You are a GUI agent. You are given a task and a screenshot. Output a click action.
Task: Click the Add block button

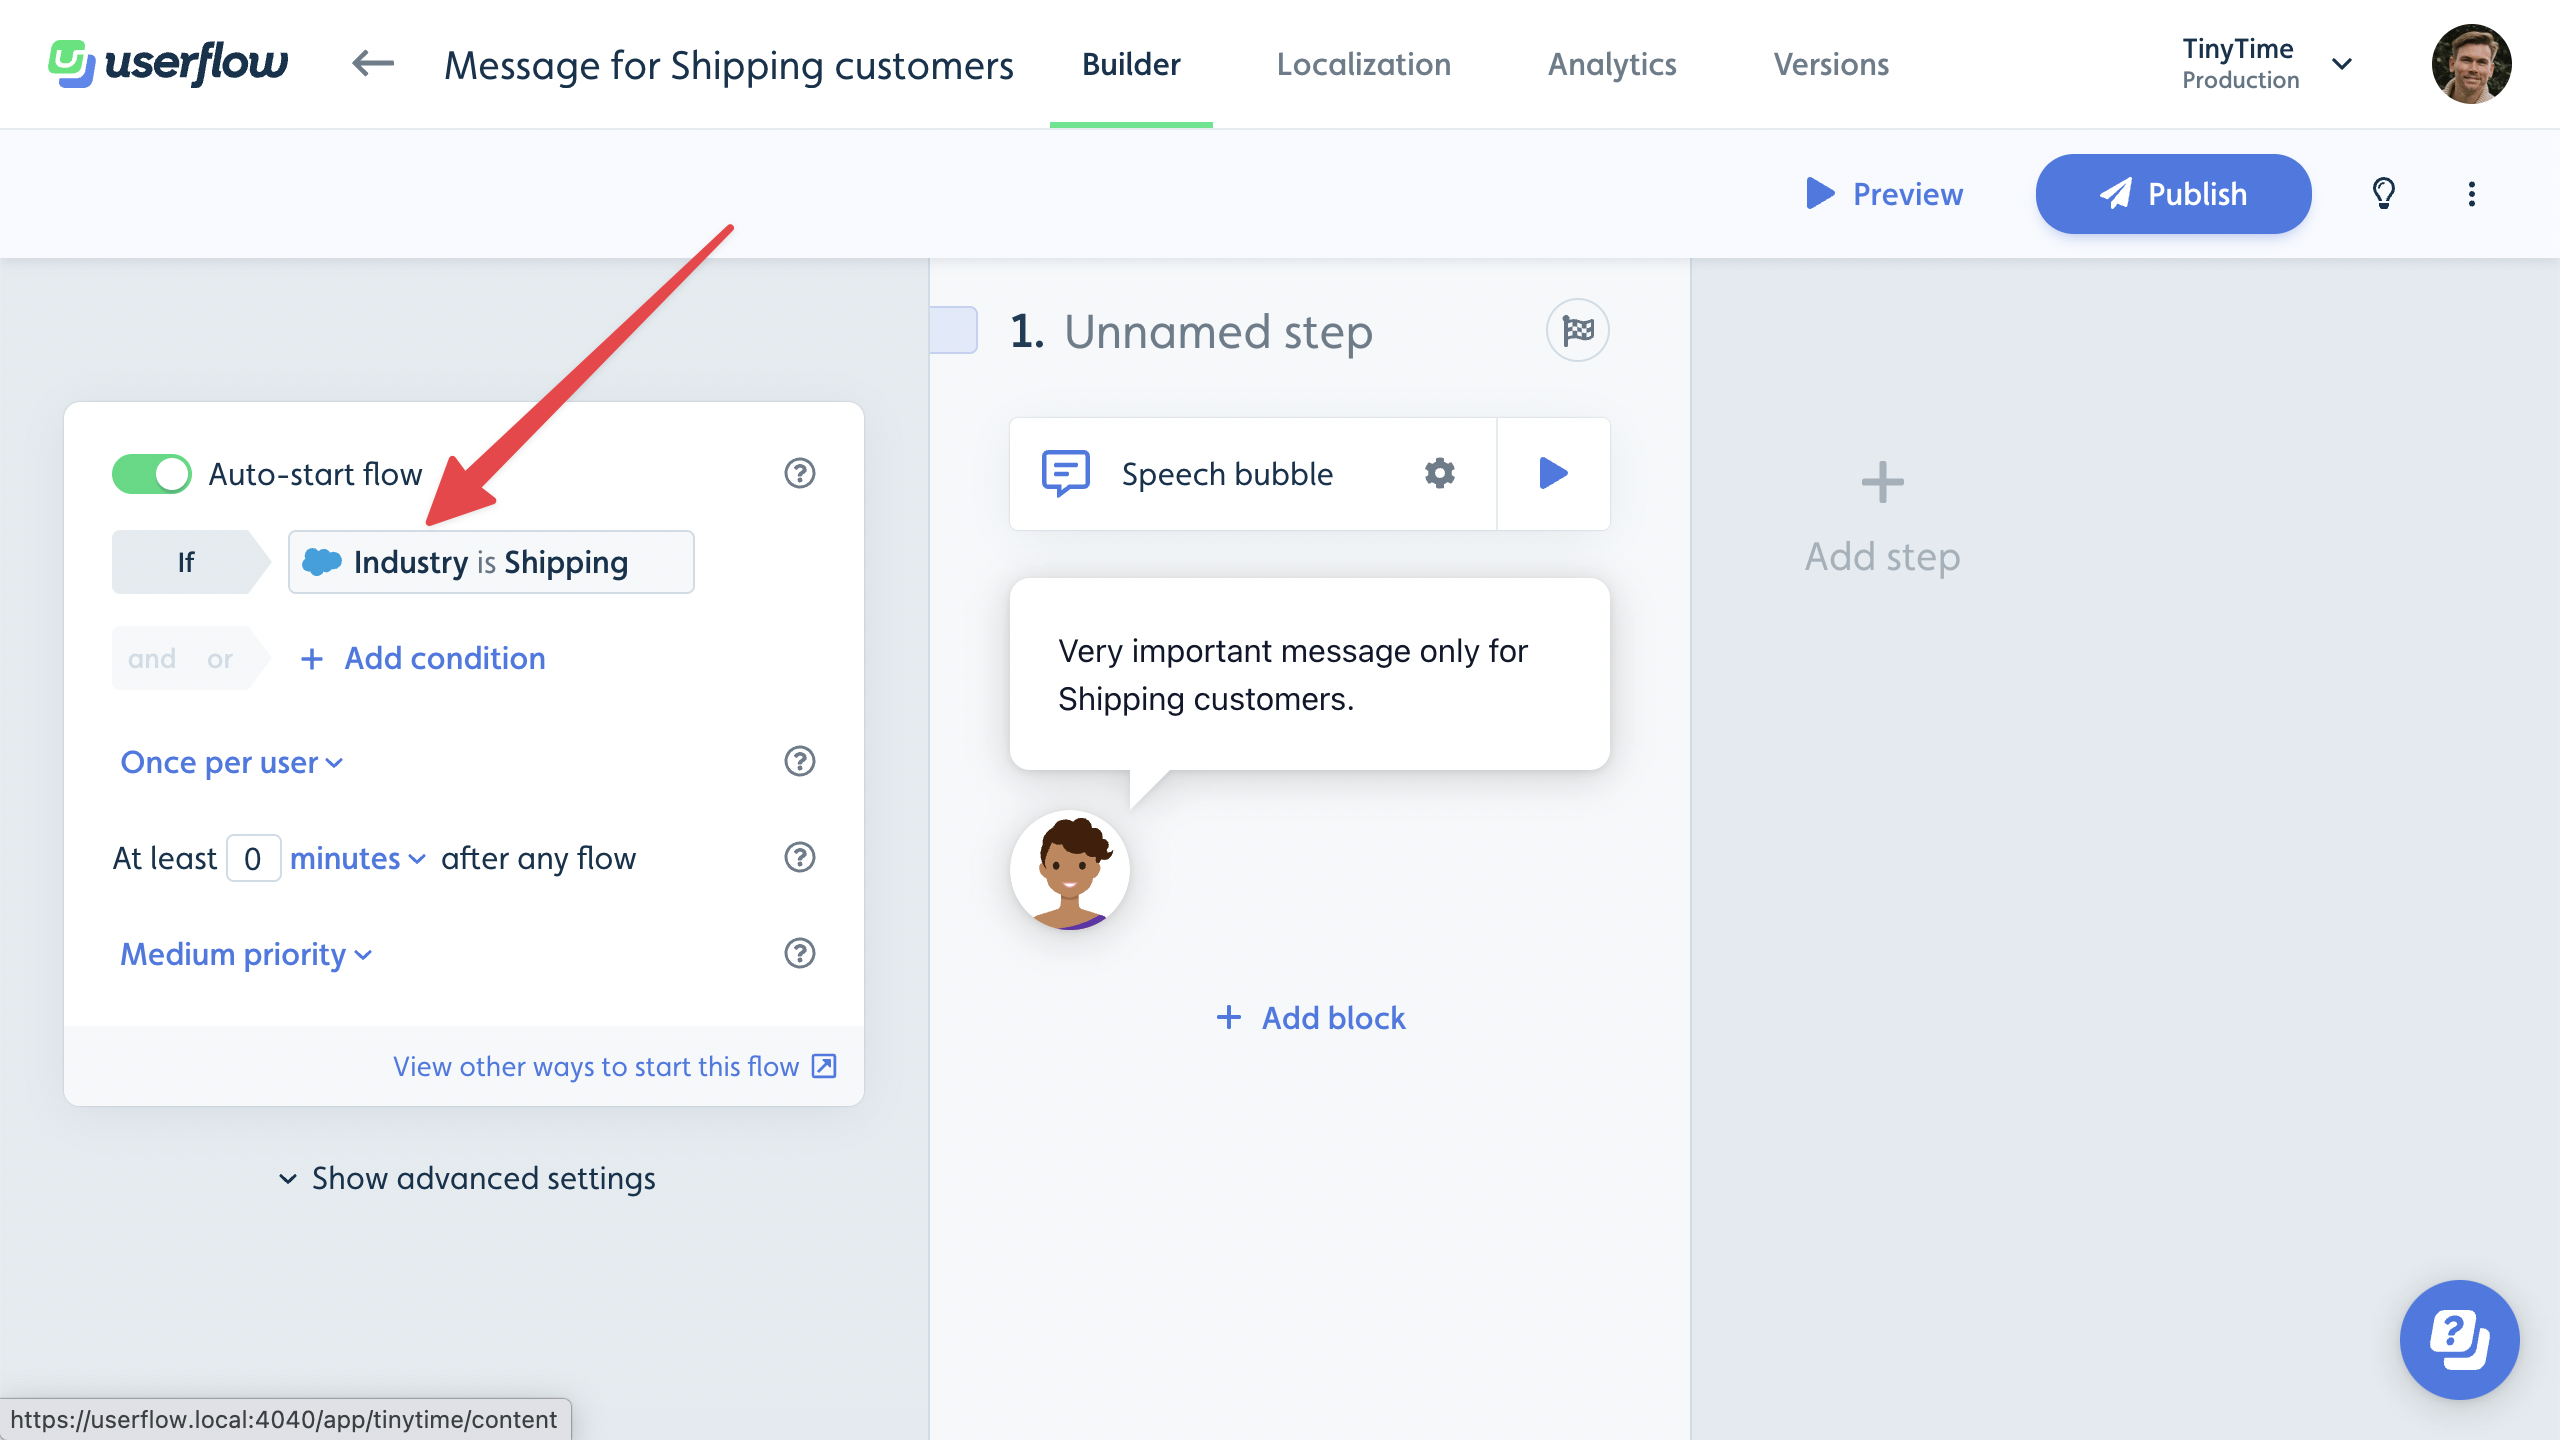tap(1308, 1016)
